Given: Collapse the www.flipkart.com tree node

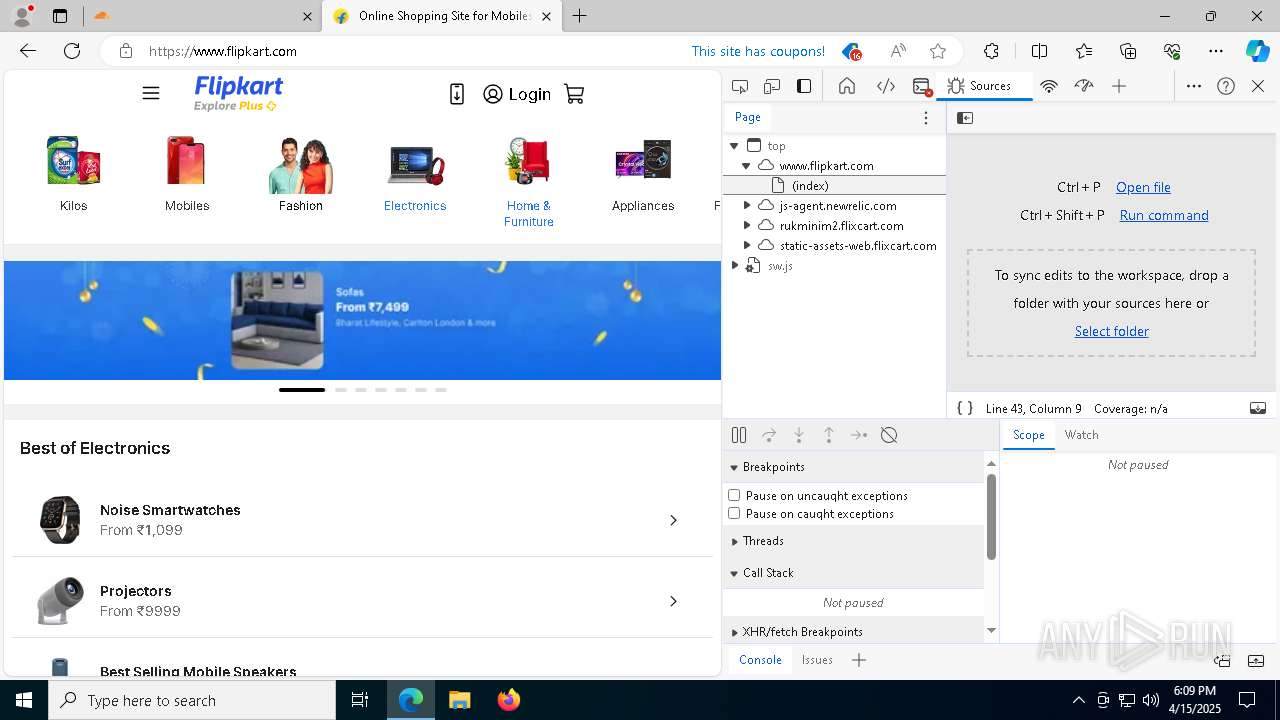Looking at the screenshot, I should pos(746,166).
